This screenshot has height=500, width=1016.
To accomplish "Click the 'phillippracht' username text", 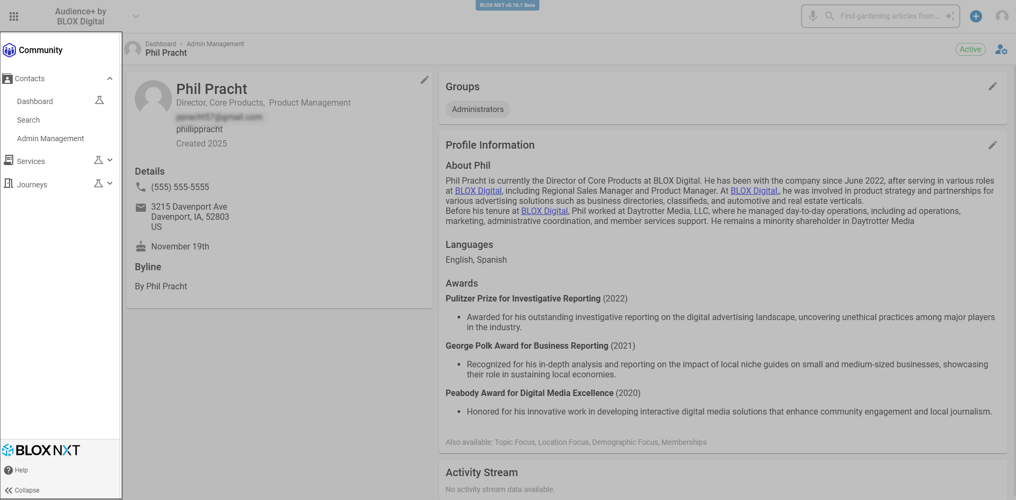I will pyautogui.click(x=200, y=130).
